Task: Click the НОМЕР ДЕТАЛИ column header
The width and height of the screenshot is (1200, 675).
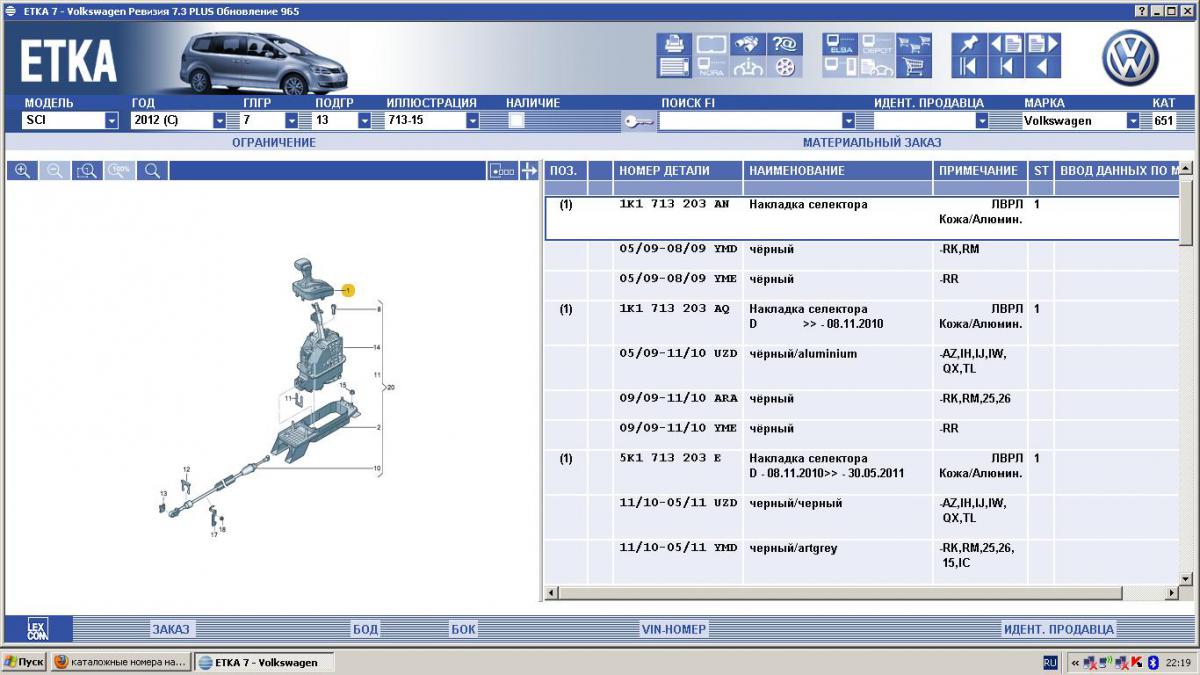Action: pyautogui.click(x=679, y=171)
